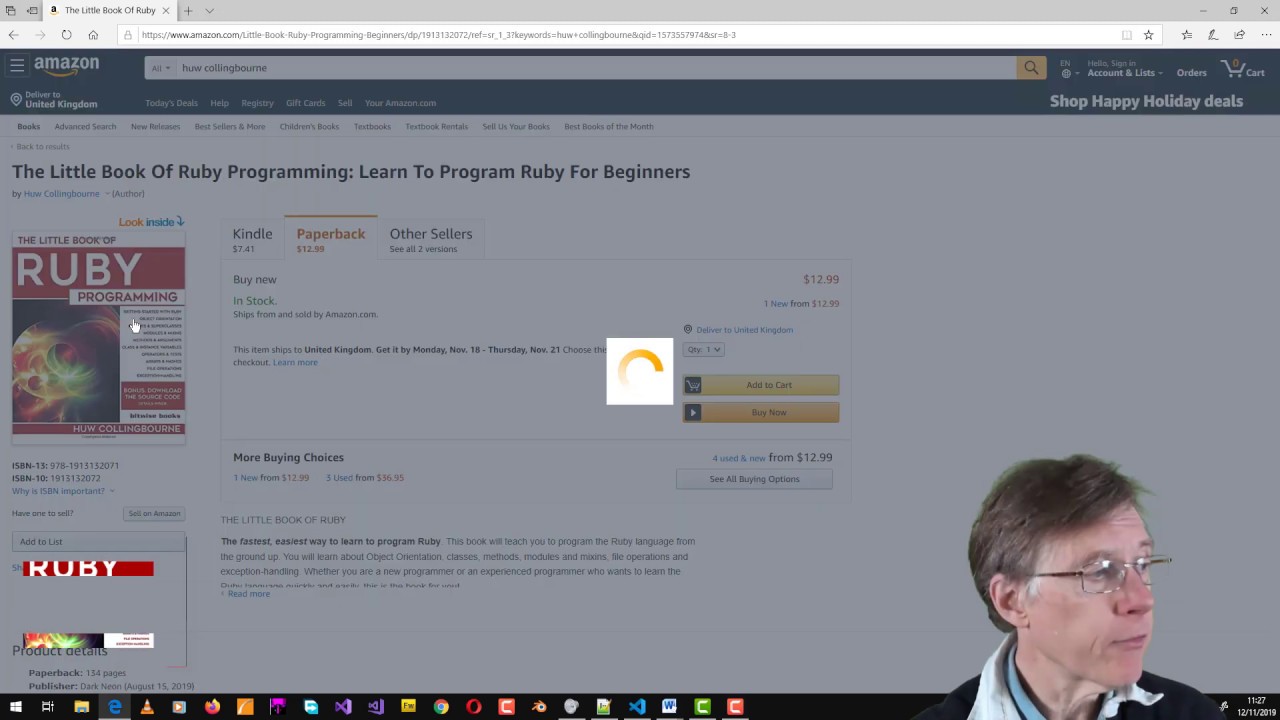Image resolution: width=1280 pixels, height=720 pixels.
Task: Open a new browser tab
Action: (188, 10)
